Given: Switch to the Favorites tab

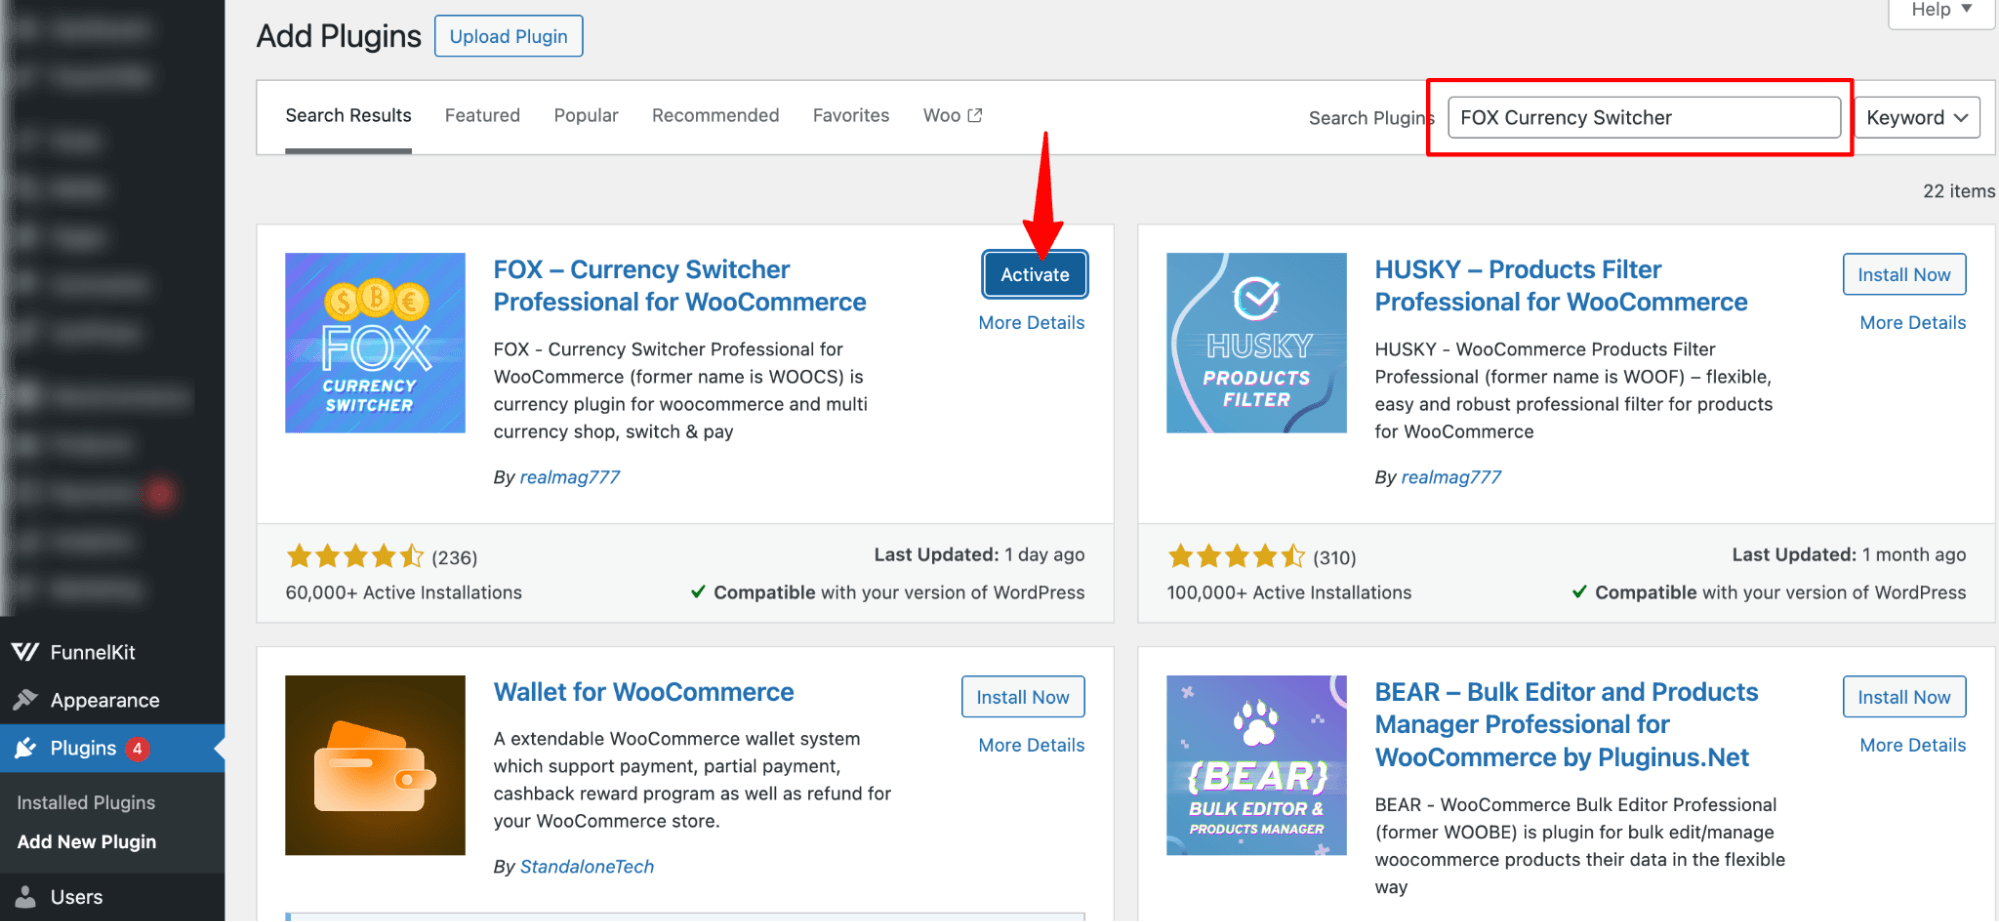Looking at the screenshot, I should tap(851, 116).
